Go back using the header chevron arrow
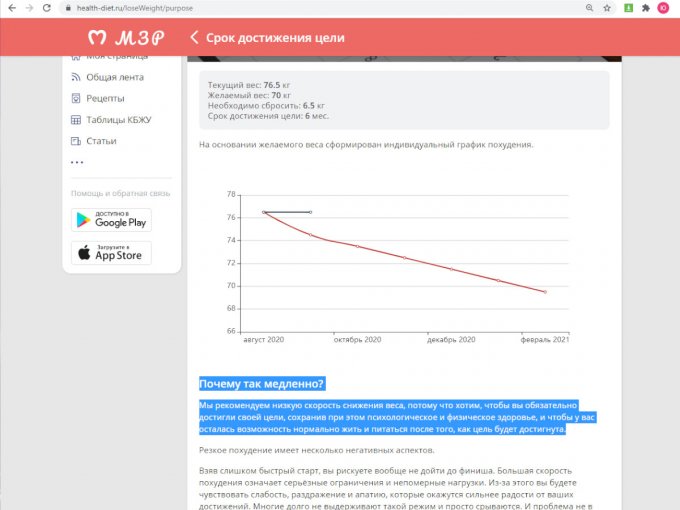The height and width of the screenshot is (510, 680). point(194,38)
